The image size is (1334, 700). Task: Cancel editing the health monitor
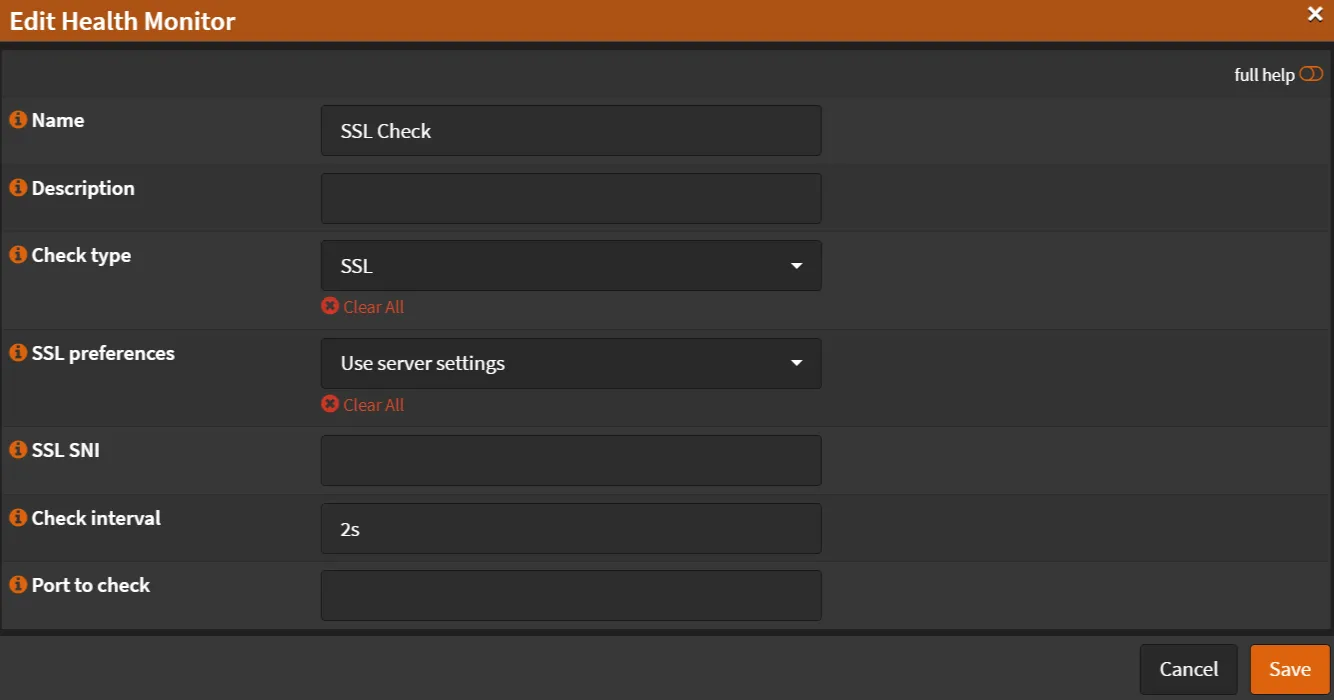pyautogui.click(x=1188, y=669)
